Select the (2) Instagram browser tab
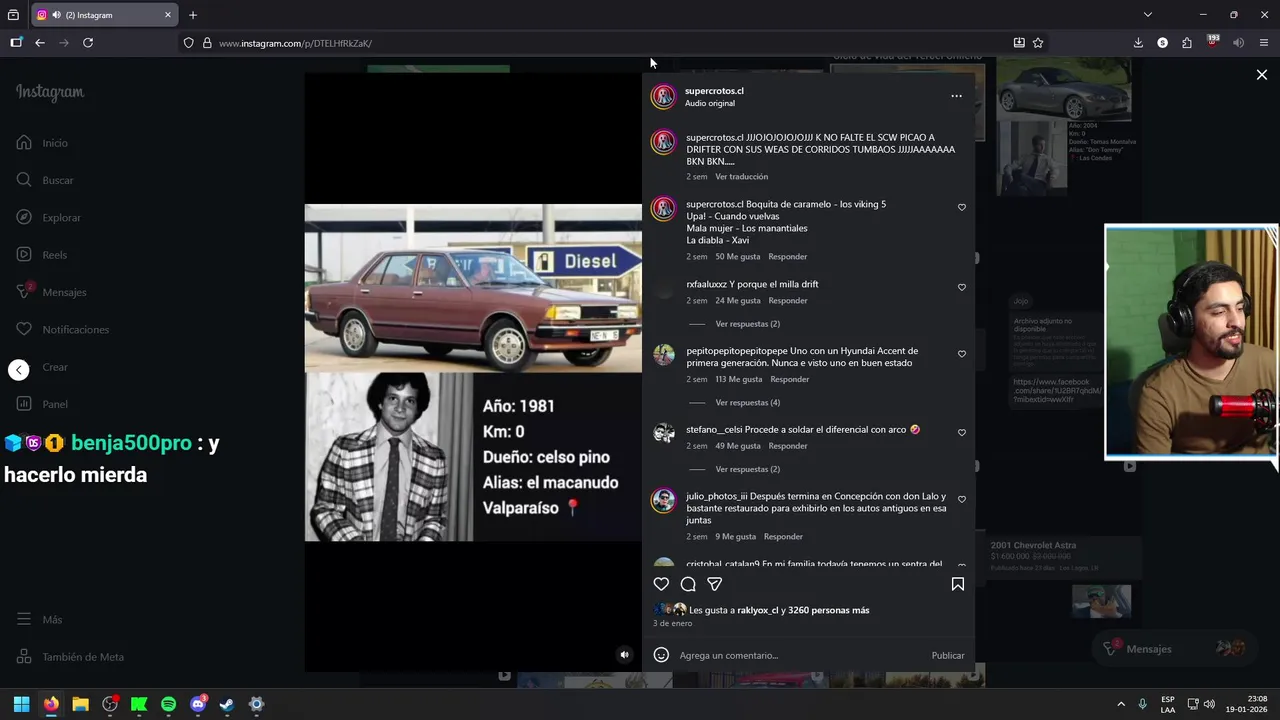This screenshot has height=720, width=1280. click(104, 15)
